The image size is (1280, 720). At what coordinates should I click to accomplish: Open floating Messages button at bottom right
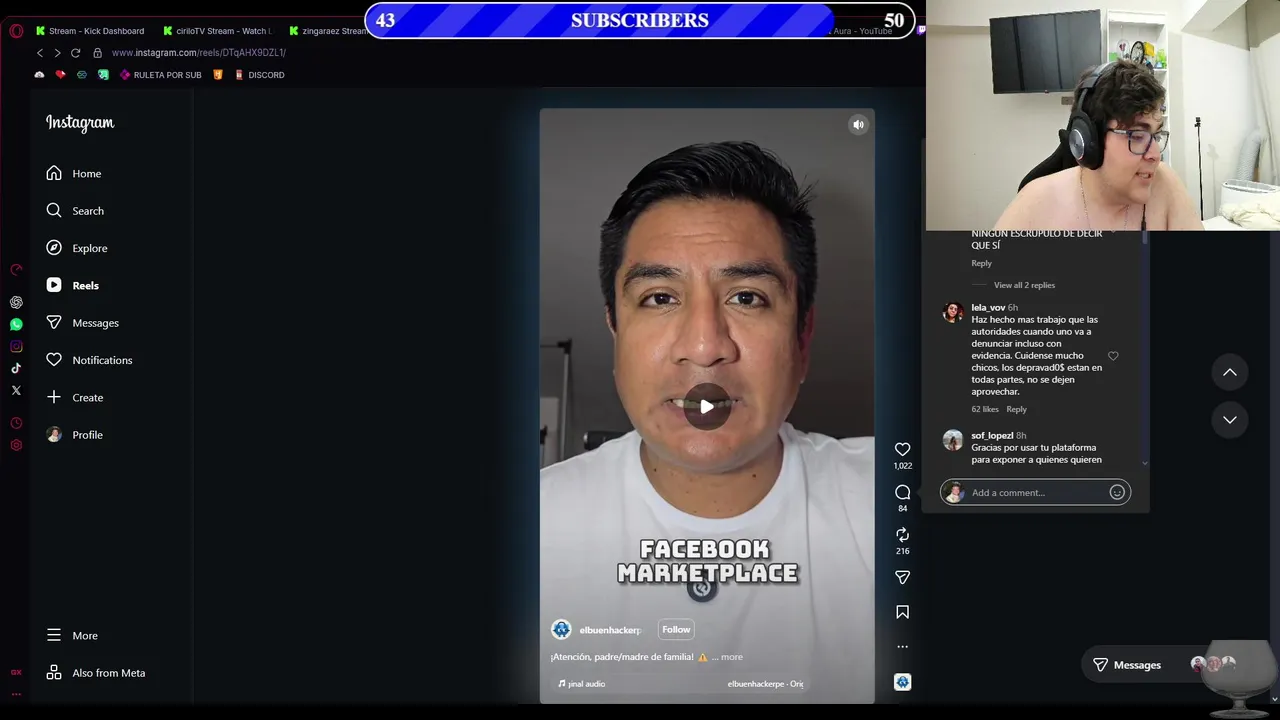[1164, 665]
